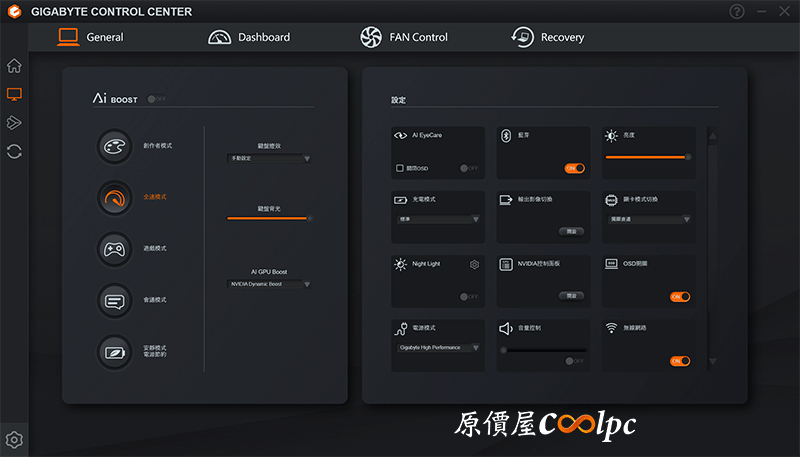Open the GPU mode switch dropdown
This screenshot has width=800, height=457.
click(649, 219)
